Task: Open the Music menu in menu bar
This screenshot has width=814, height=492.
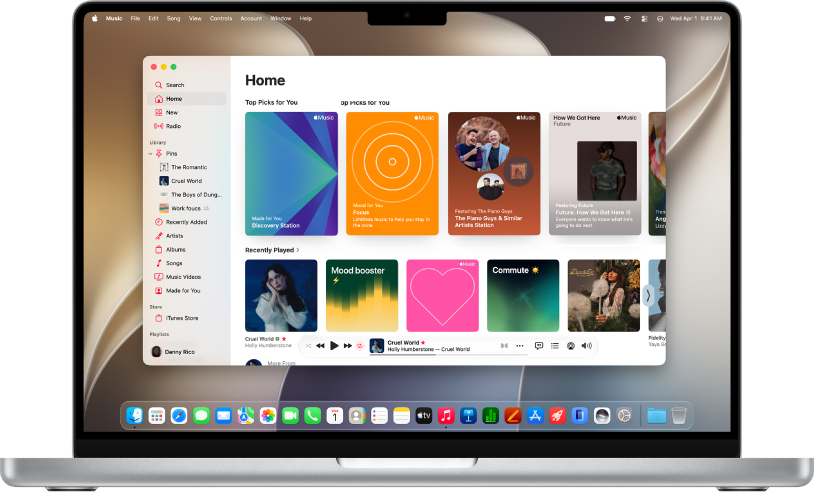Action: (114, 18)
